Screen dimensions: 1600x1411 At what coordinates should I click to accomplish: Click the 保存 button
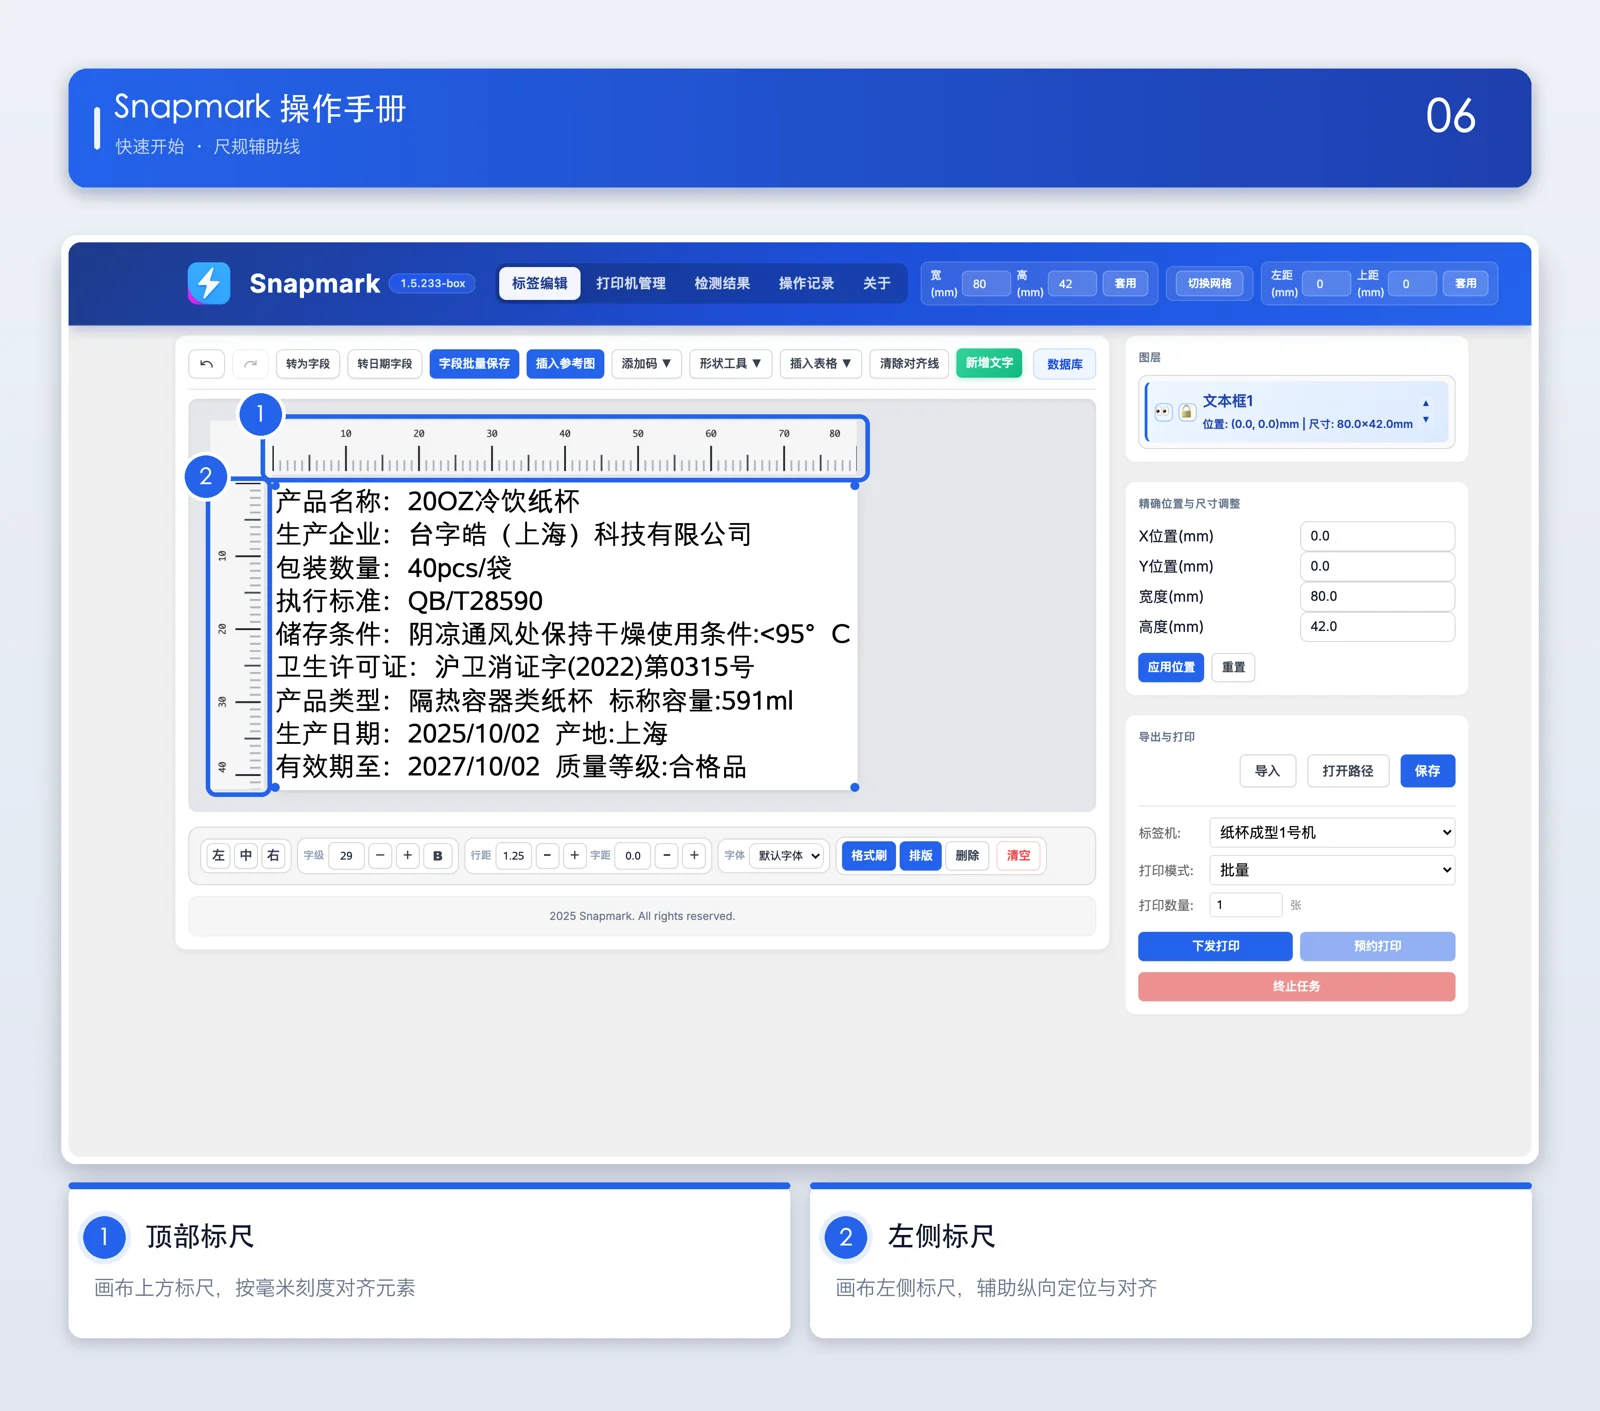point(1427,771)
